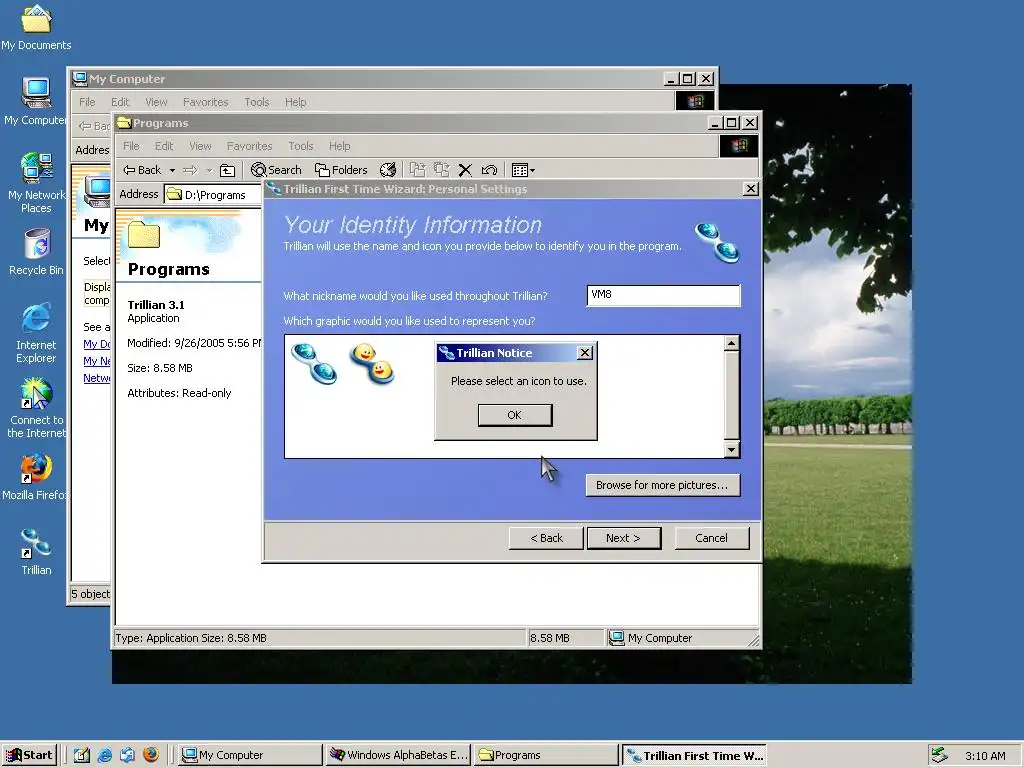
Task: Click the Delete X icon in toolbar
Action: point(465,170)
